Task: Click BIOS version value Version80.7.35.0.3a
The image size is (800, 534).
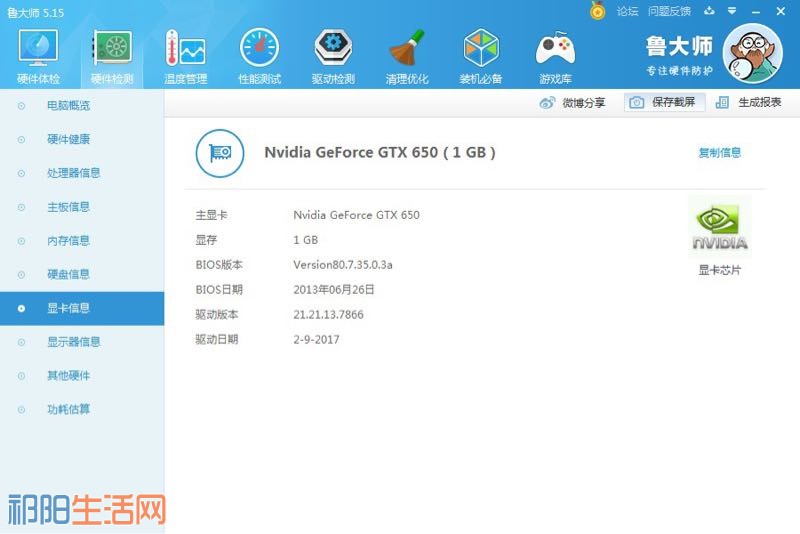Action: click(343, 265)
